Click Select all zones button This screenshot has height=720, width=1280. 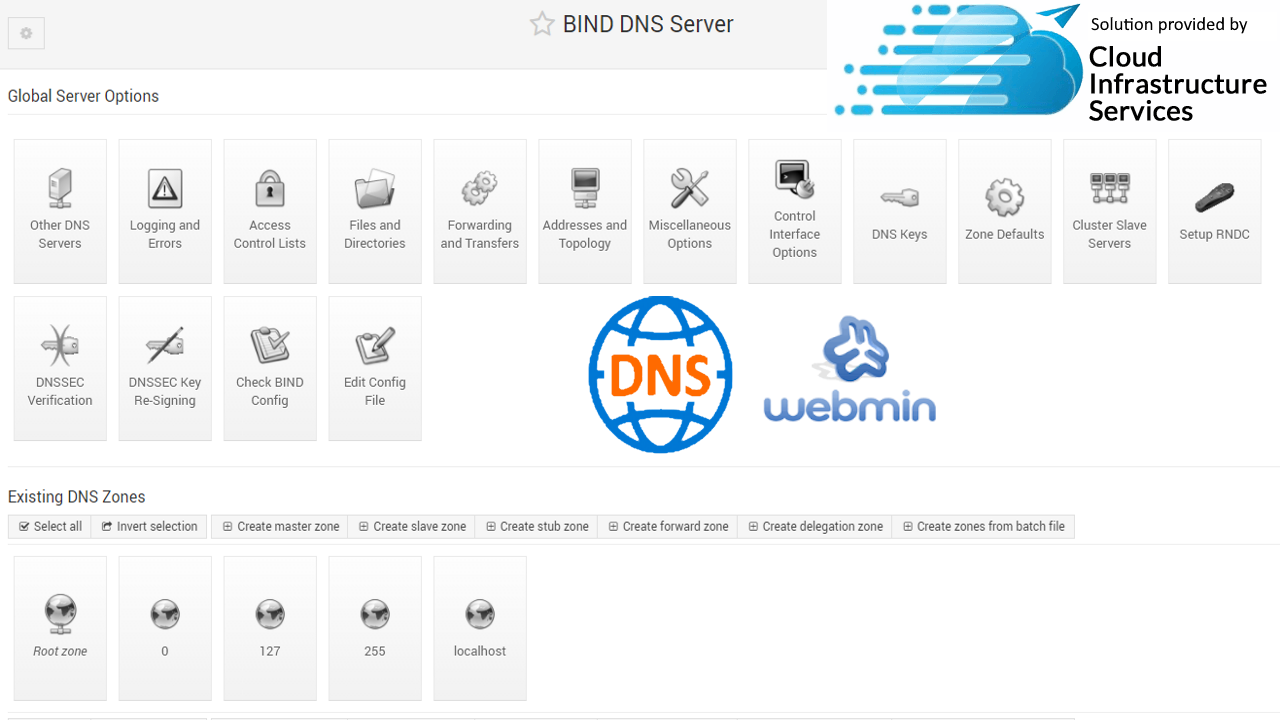pyautogui.click(x=50, y=526)
